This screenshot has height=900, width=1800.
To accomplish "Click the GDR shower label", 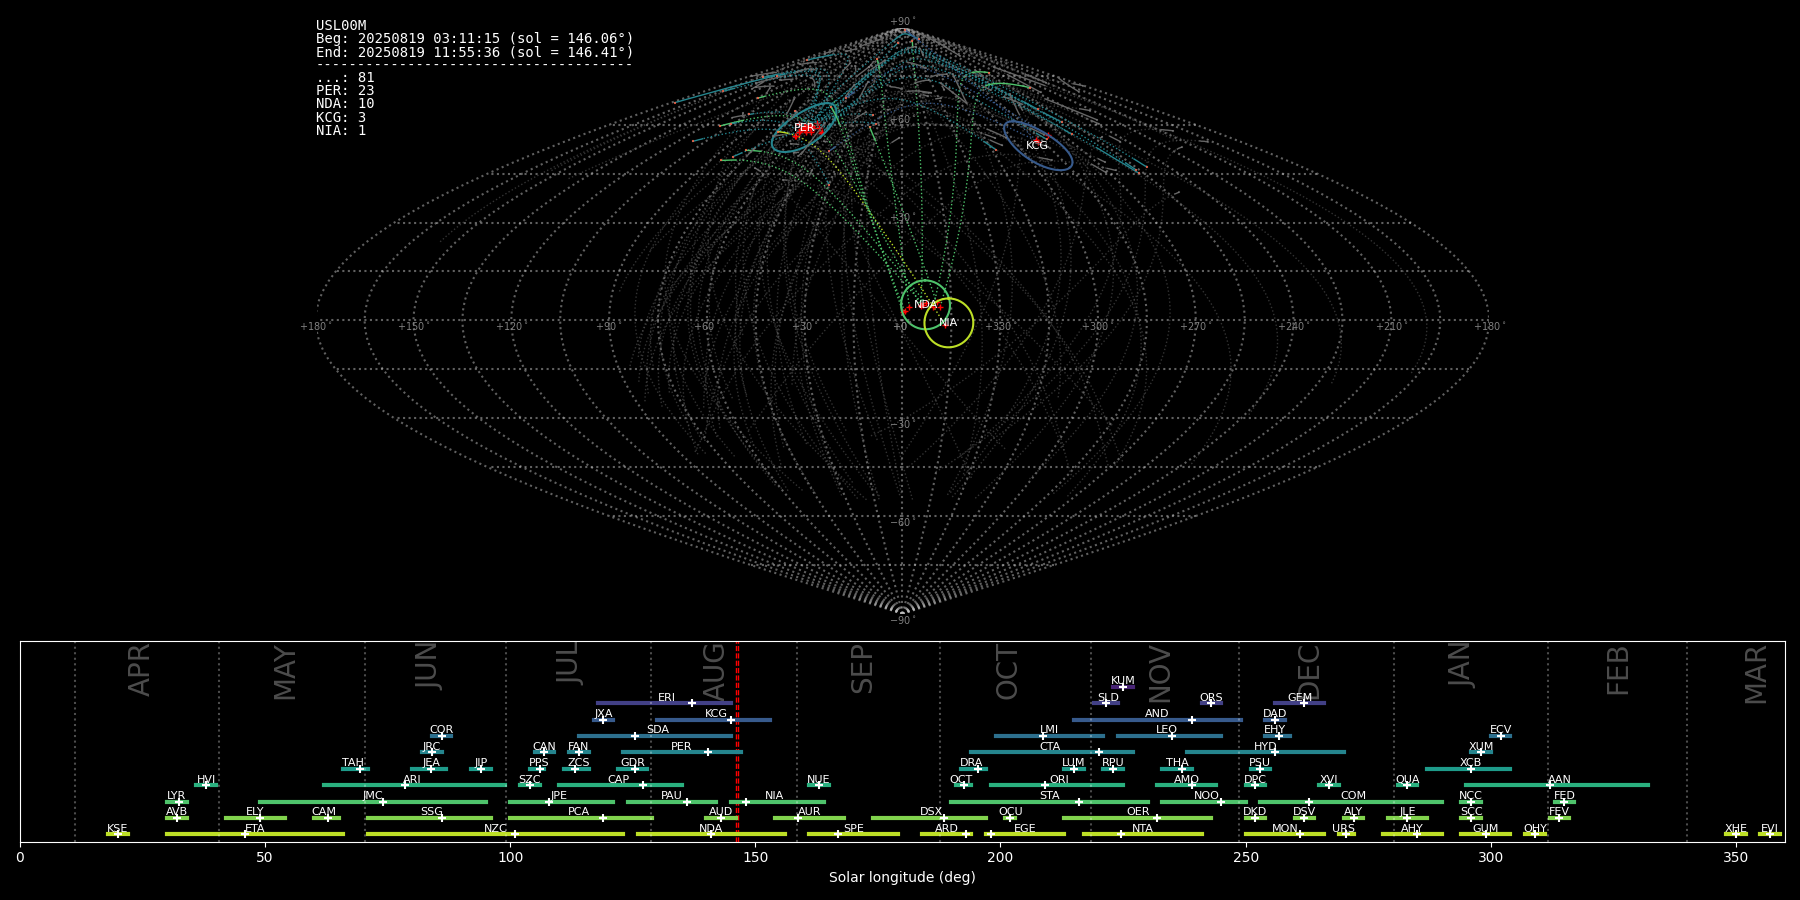I will click(x=633, y=763).
